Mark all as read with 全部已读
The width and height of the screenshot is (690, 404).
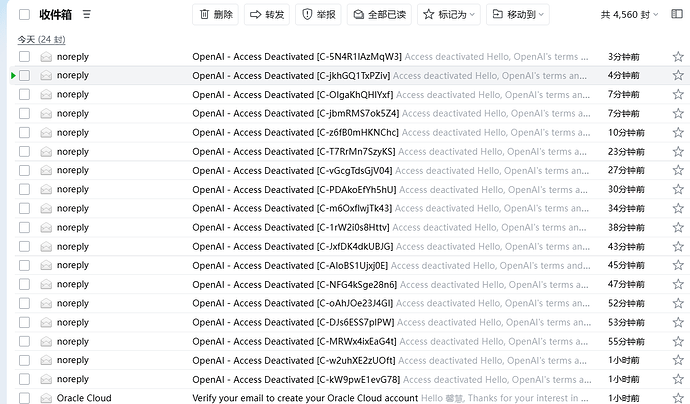tap(379, 15)
